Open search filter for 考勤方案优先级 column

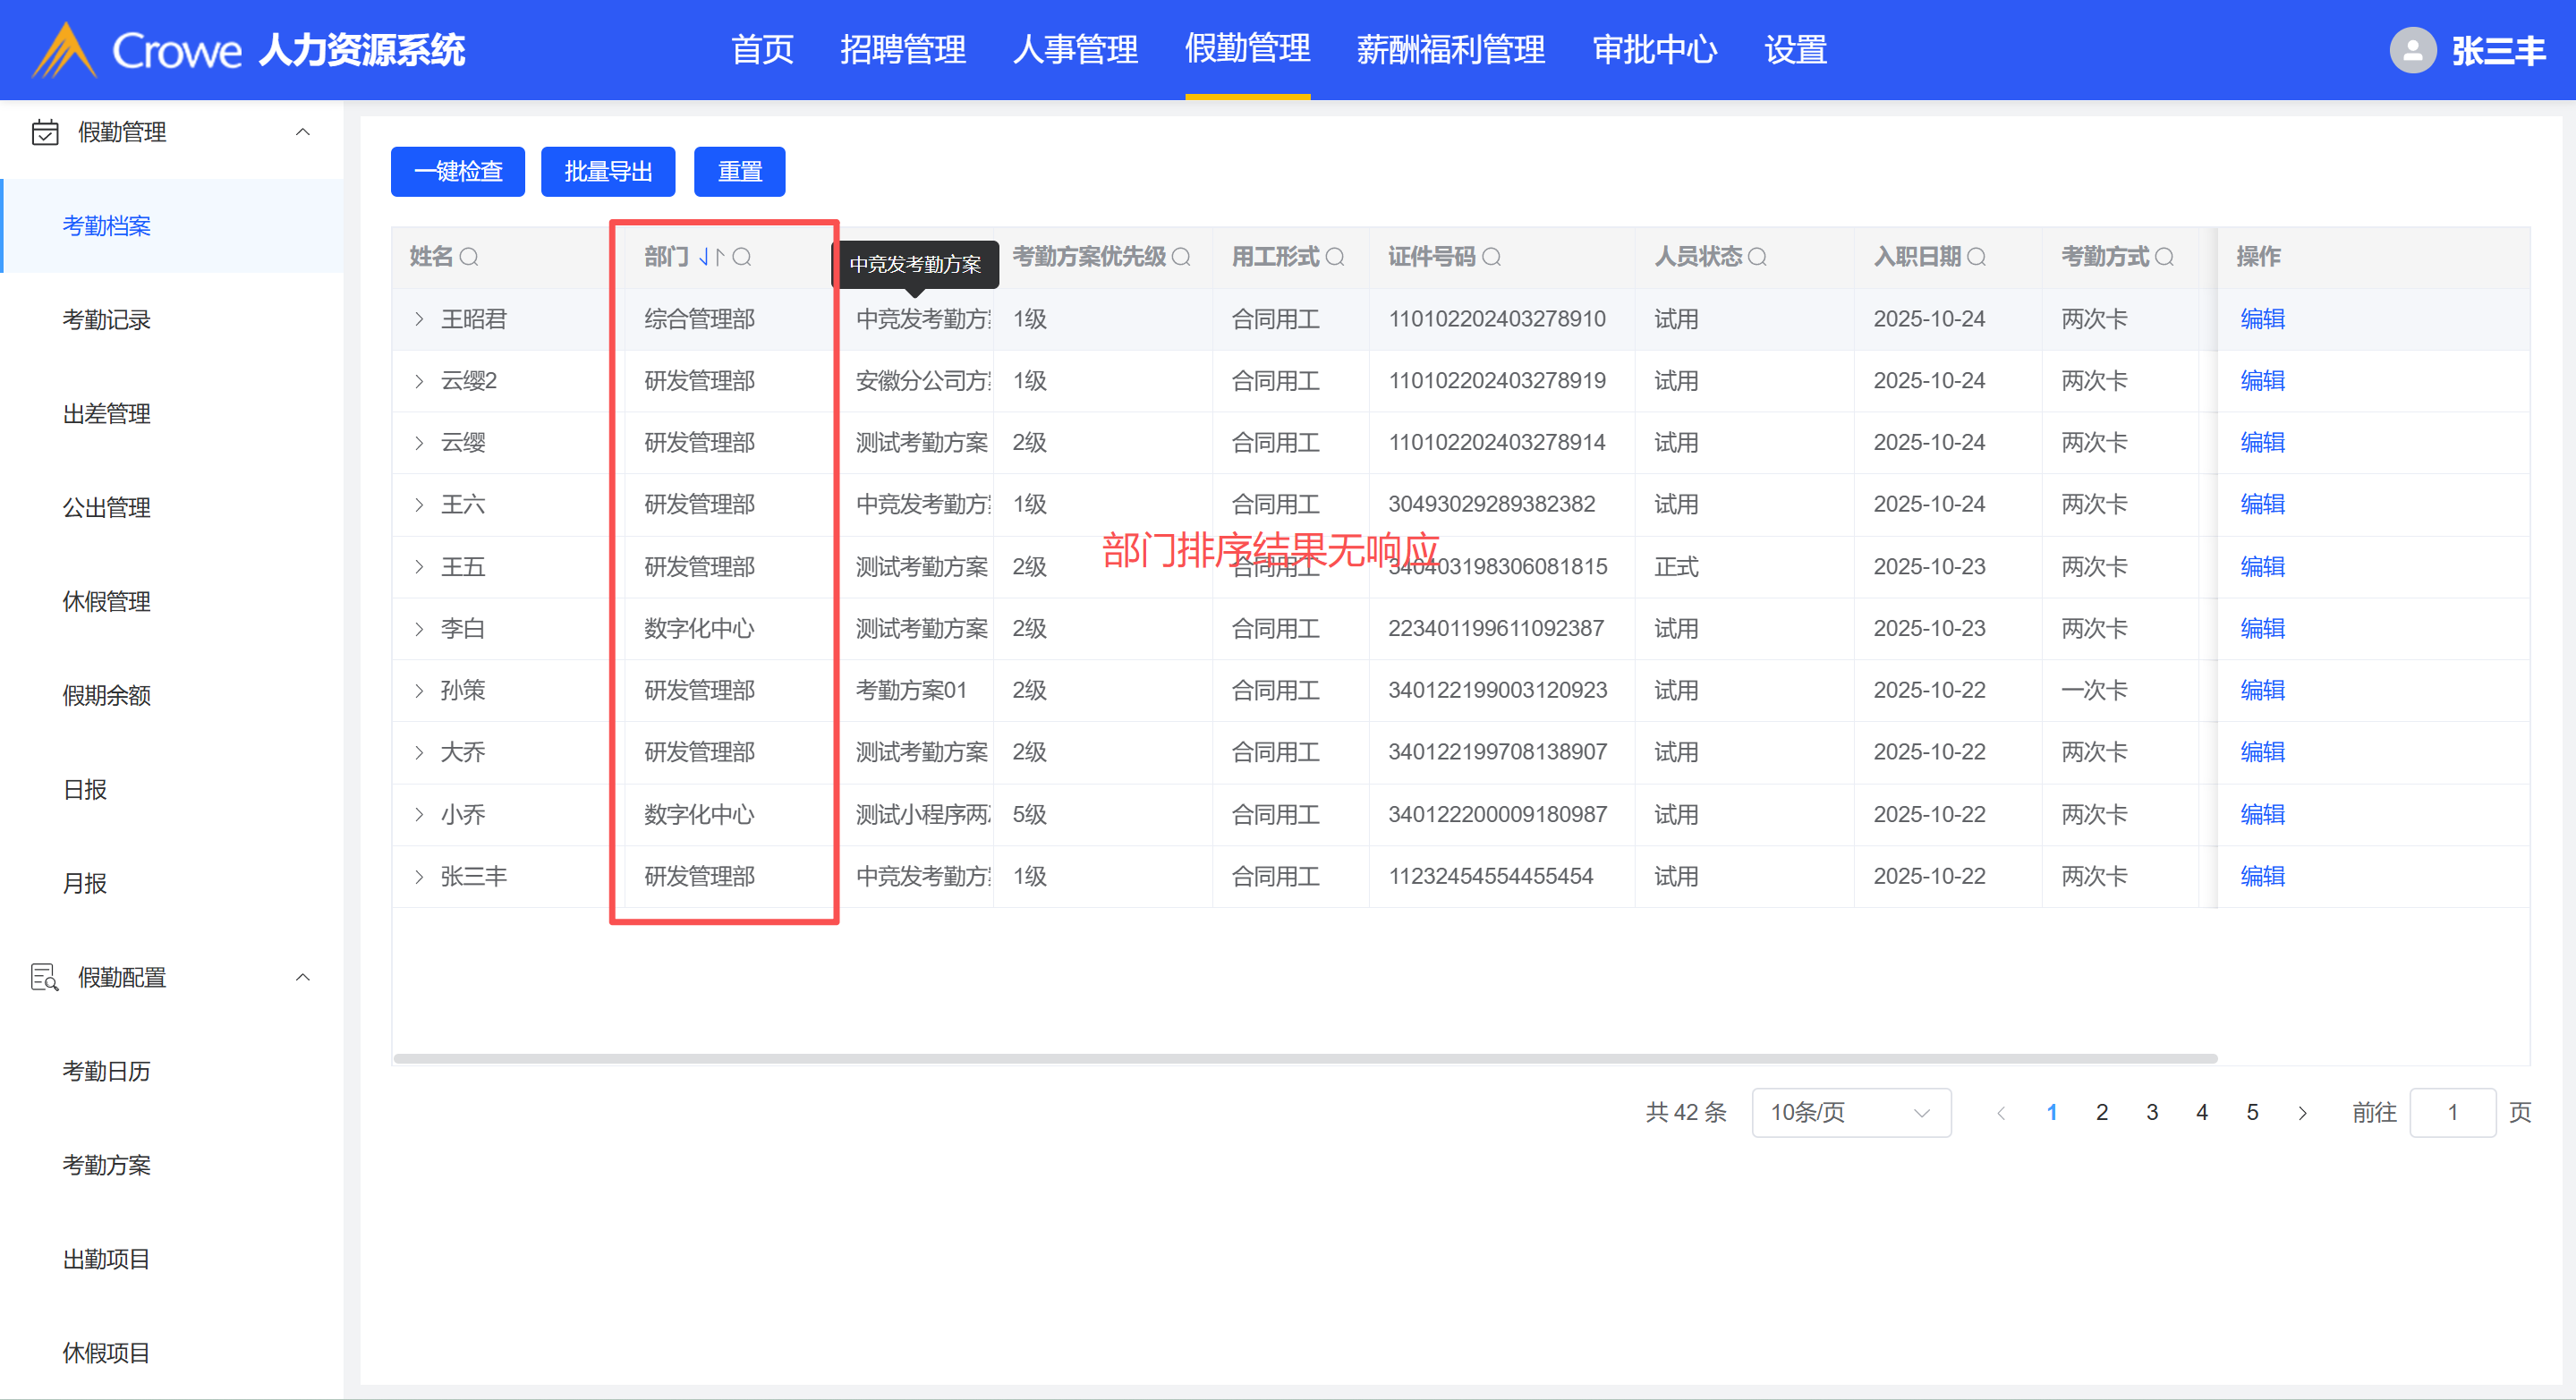[1181, 257]
